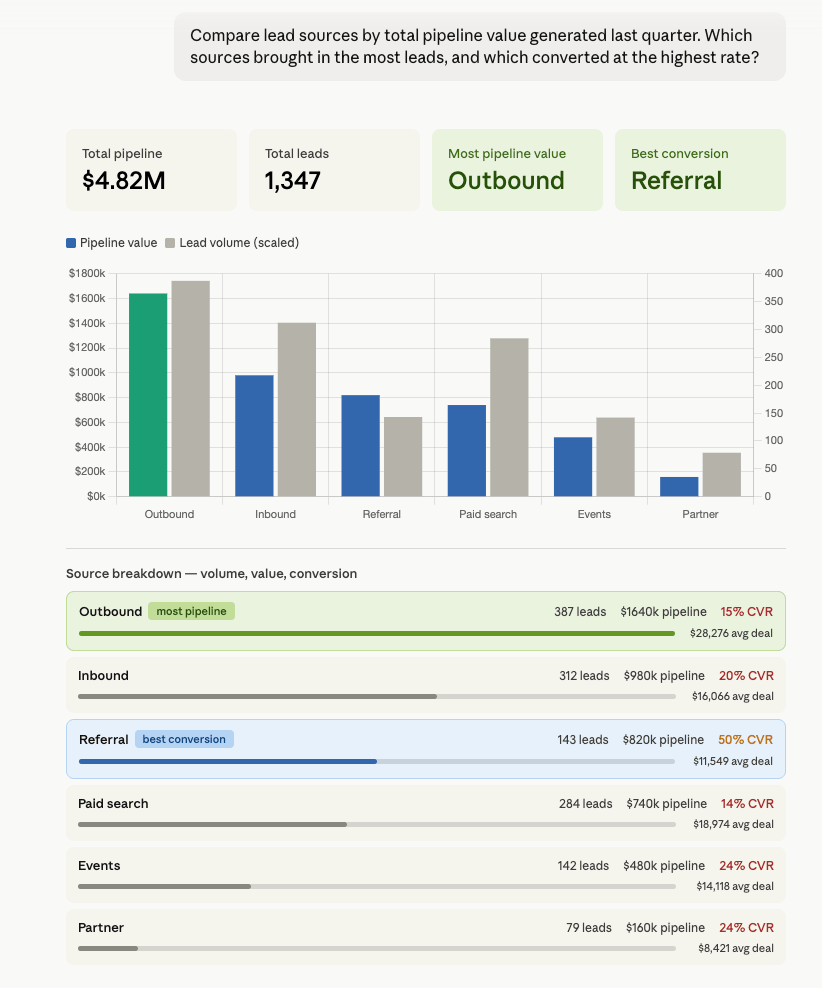Select the Paid search row title

(113, 803)
